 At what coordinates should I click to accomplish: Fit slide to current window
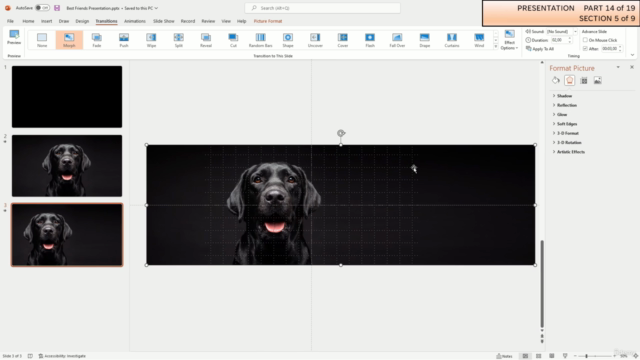click(x=636, y=356)
